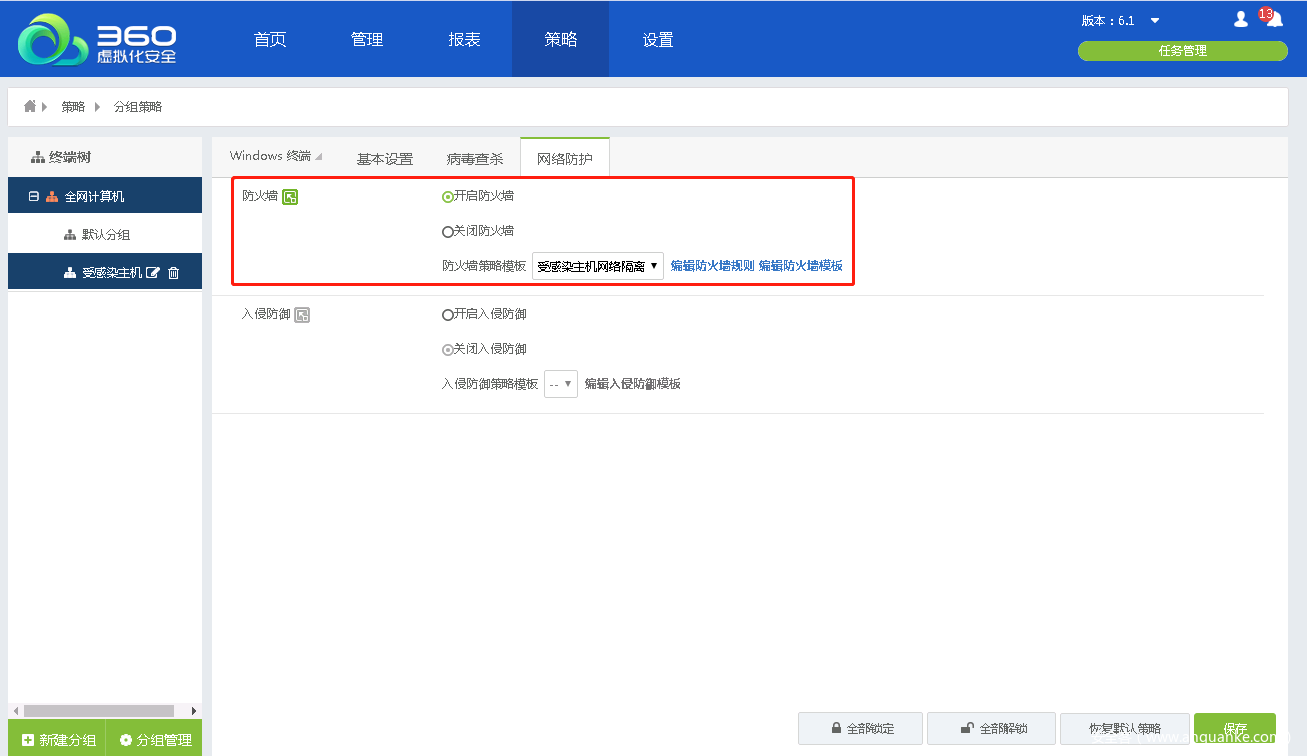Open the 报表 menu in top navigation

pos(464,40)
